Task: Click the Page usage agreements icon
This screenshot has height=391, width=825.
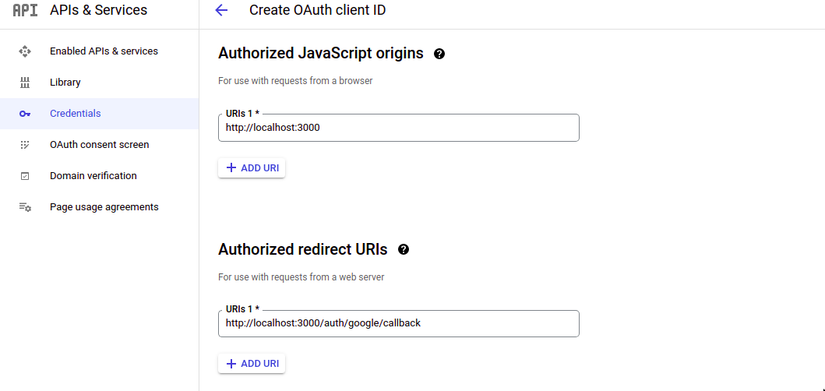Action: [x=25, y=207]
